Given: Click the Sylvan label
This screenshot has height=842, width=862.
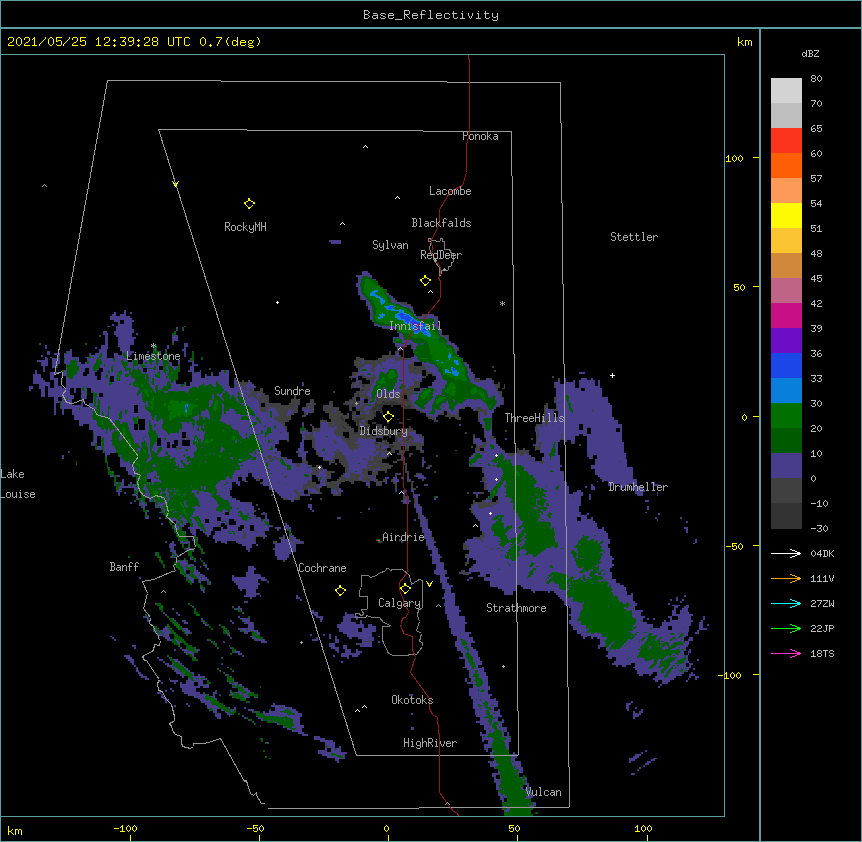Looking at the screenshot, I should [390, 245].
